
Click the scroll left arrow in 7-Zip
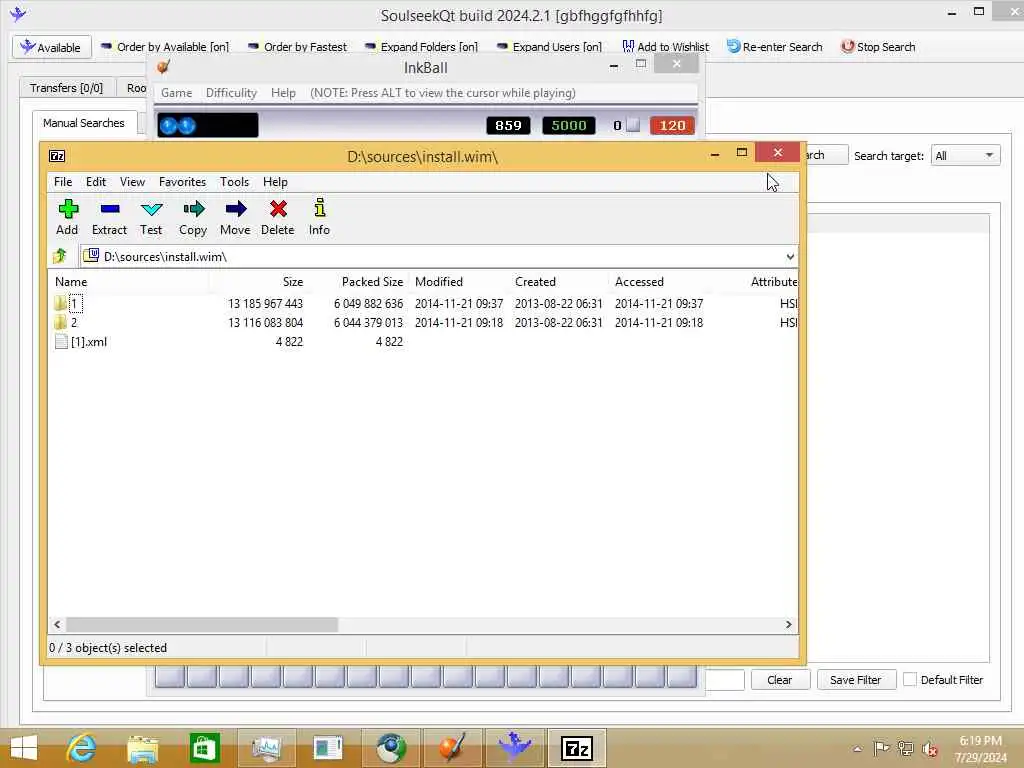click(x=57, y=624)
